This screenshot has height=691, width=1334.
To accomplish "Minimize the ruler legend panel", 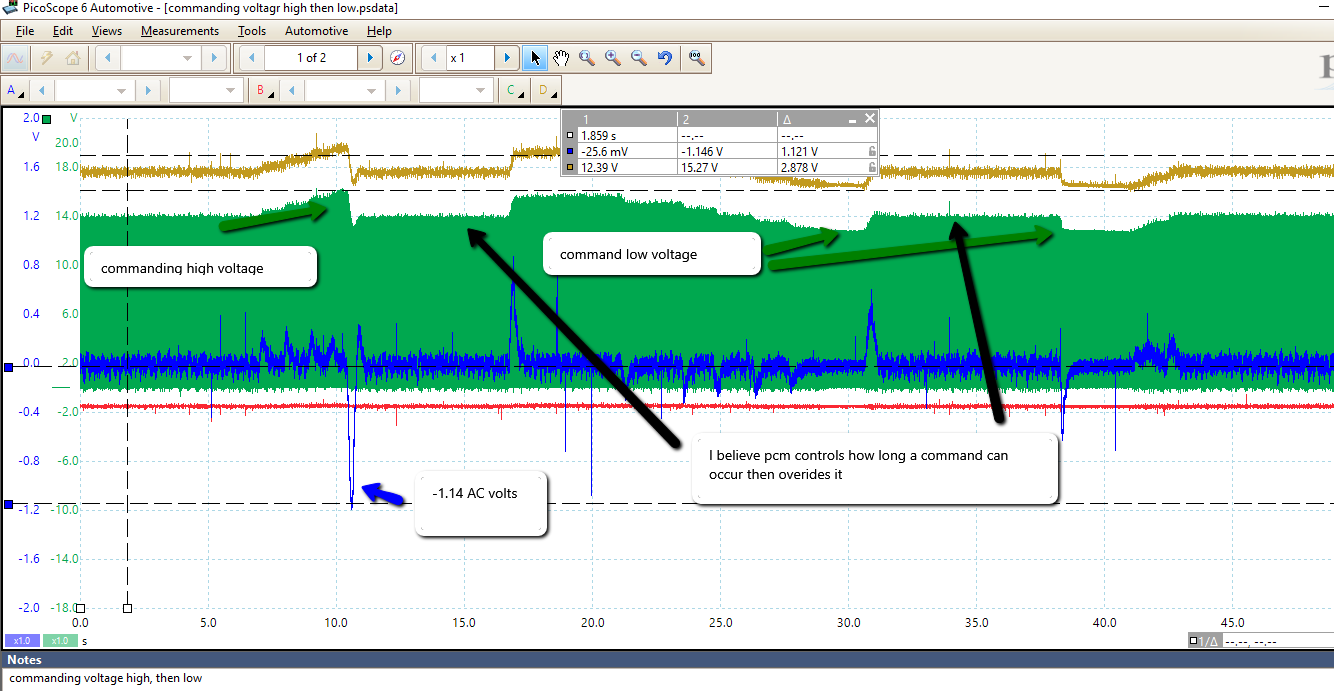I will [852, 119].
